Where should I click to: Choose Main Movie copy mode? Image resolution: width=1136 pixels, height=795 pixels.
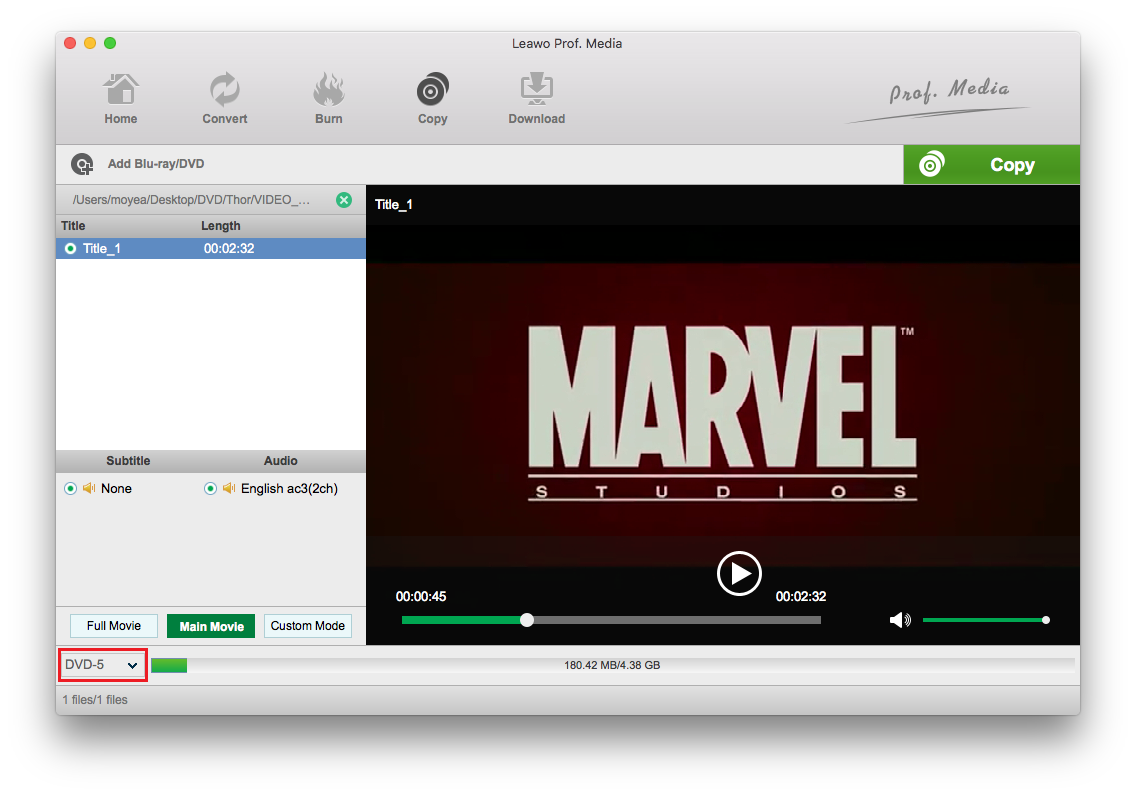[211, 625]
